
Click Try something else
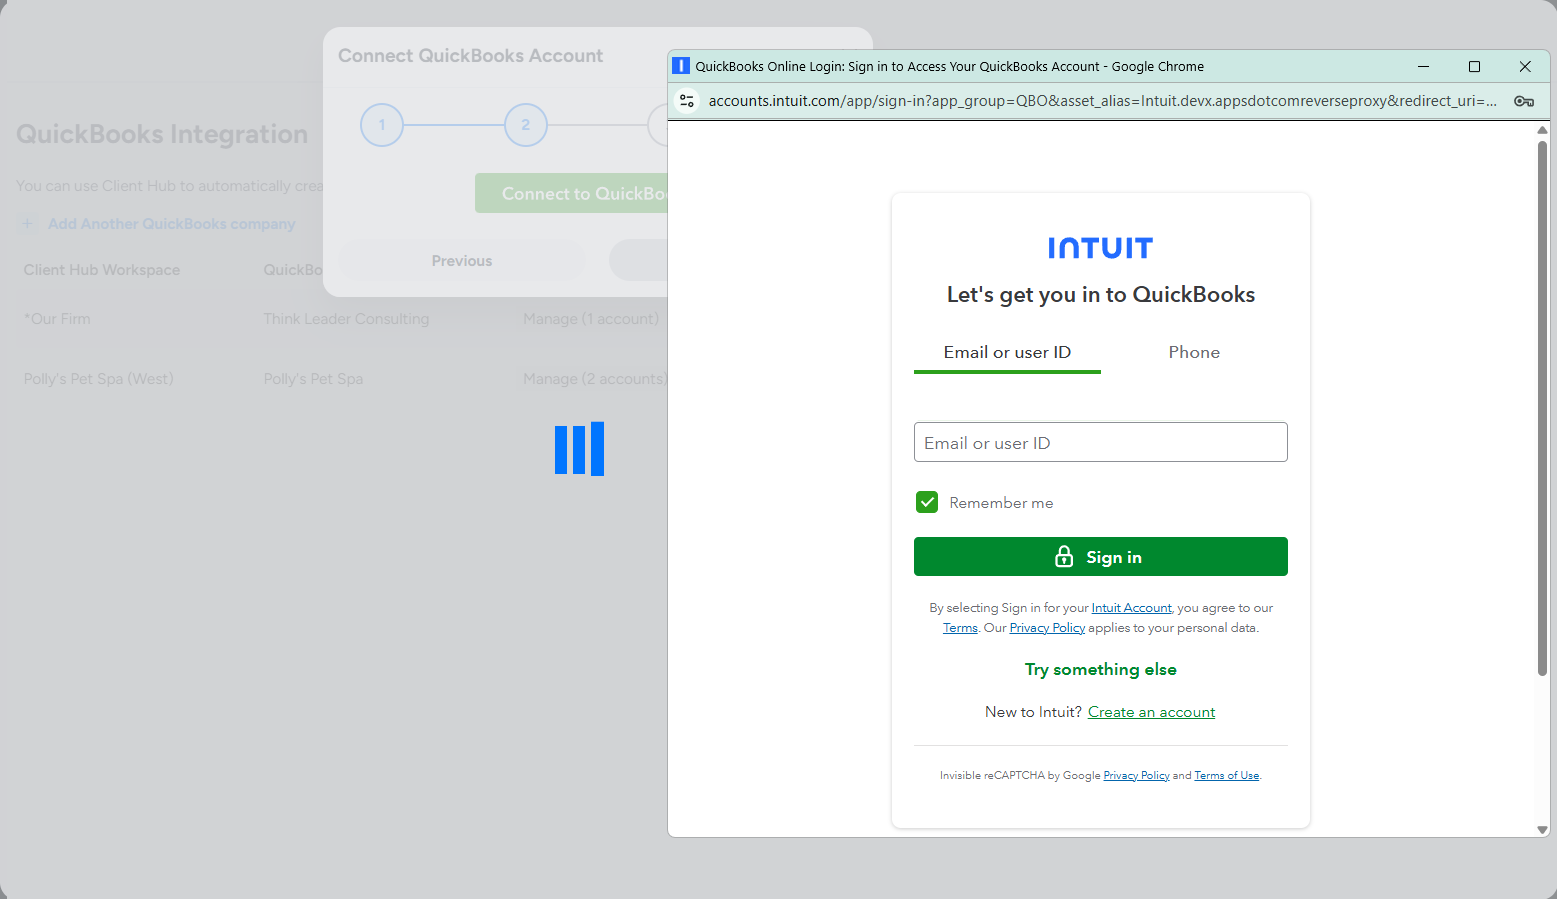coord(1100,669)
